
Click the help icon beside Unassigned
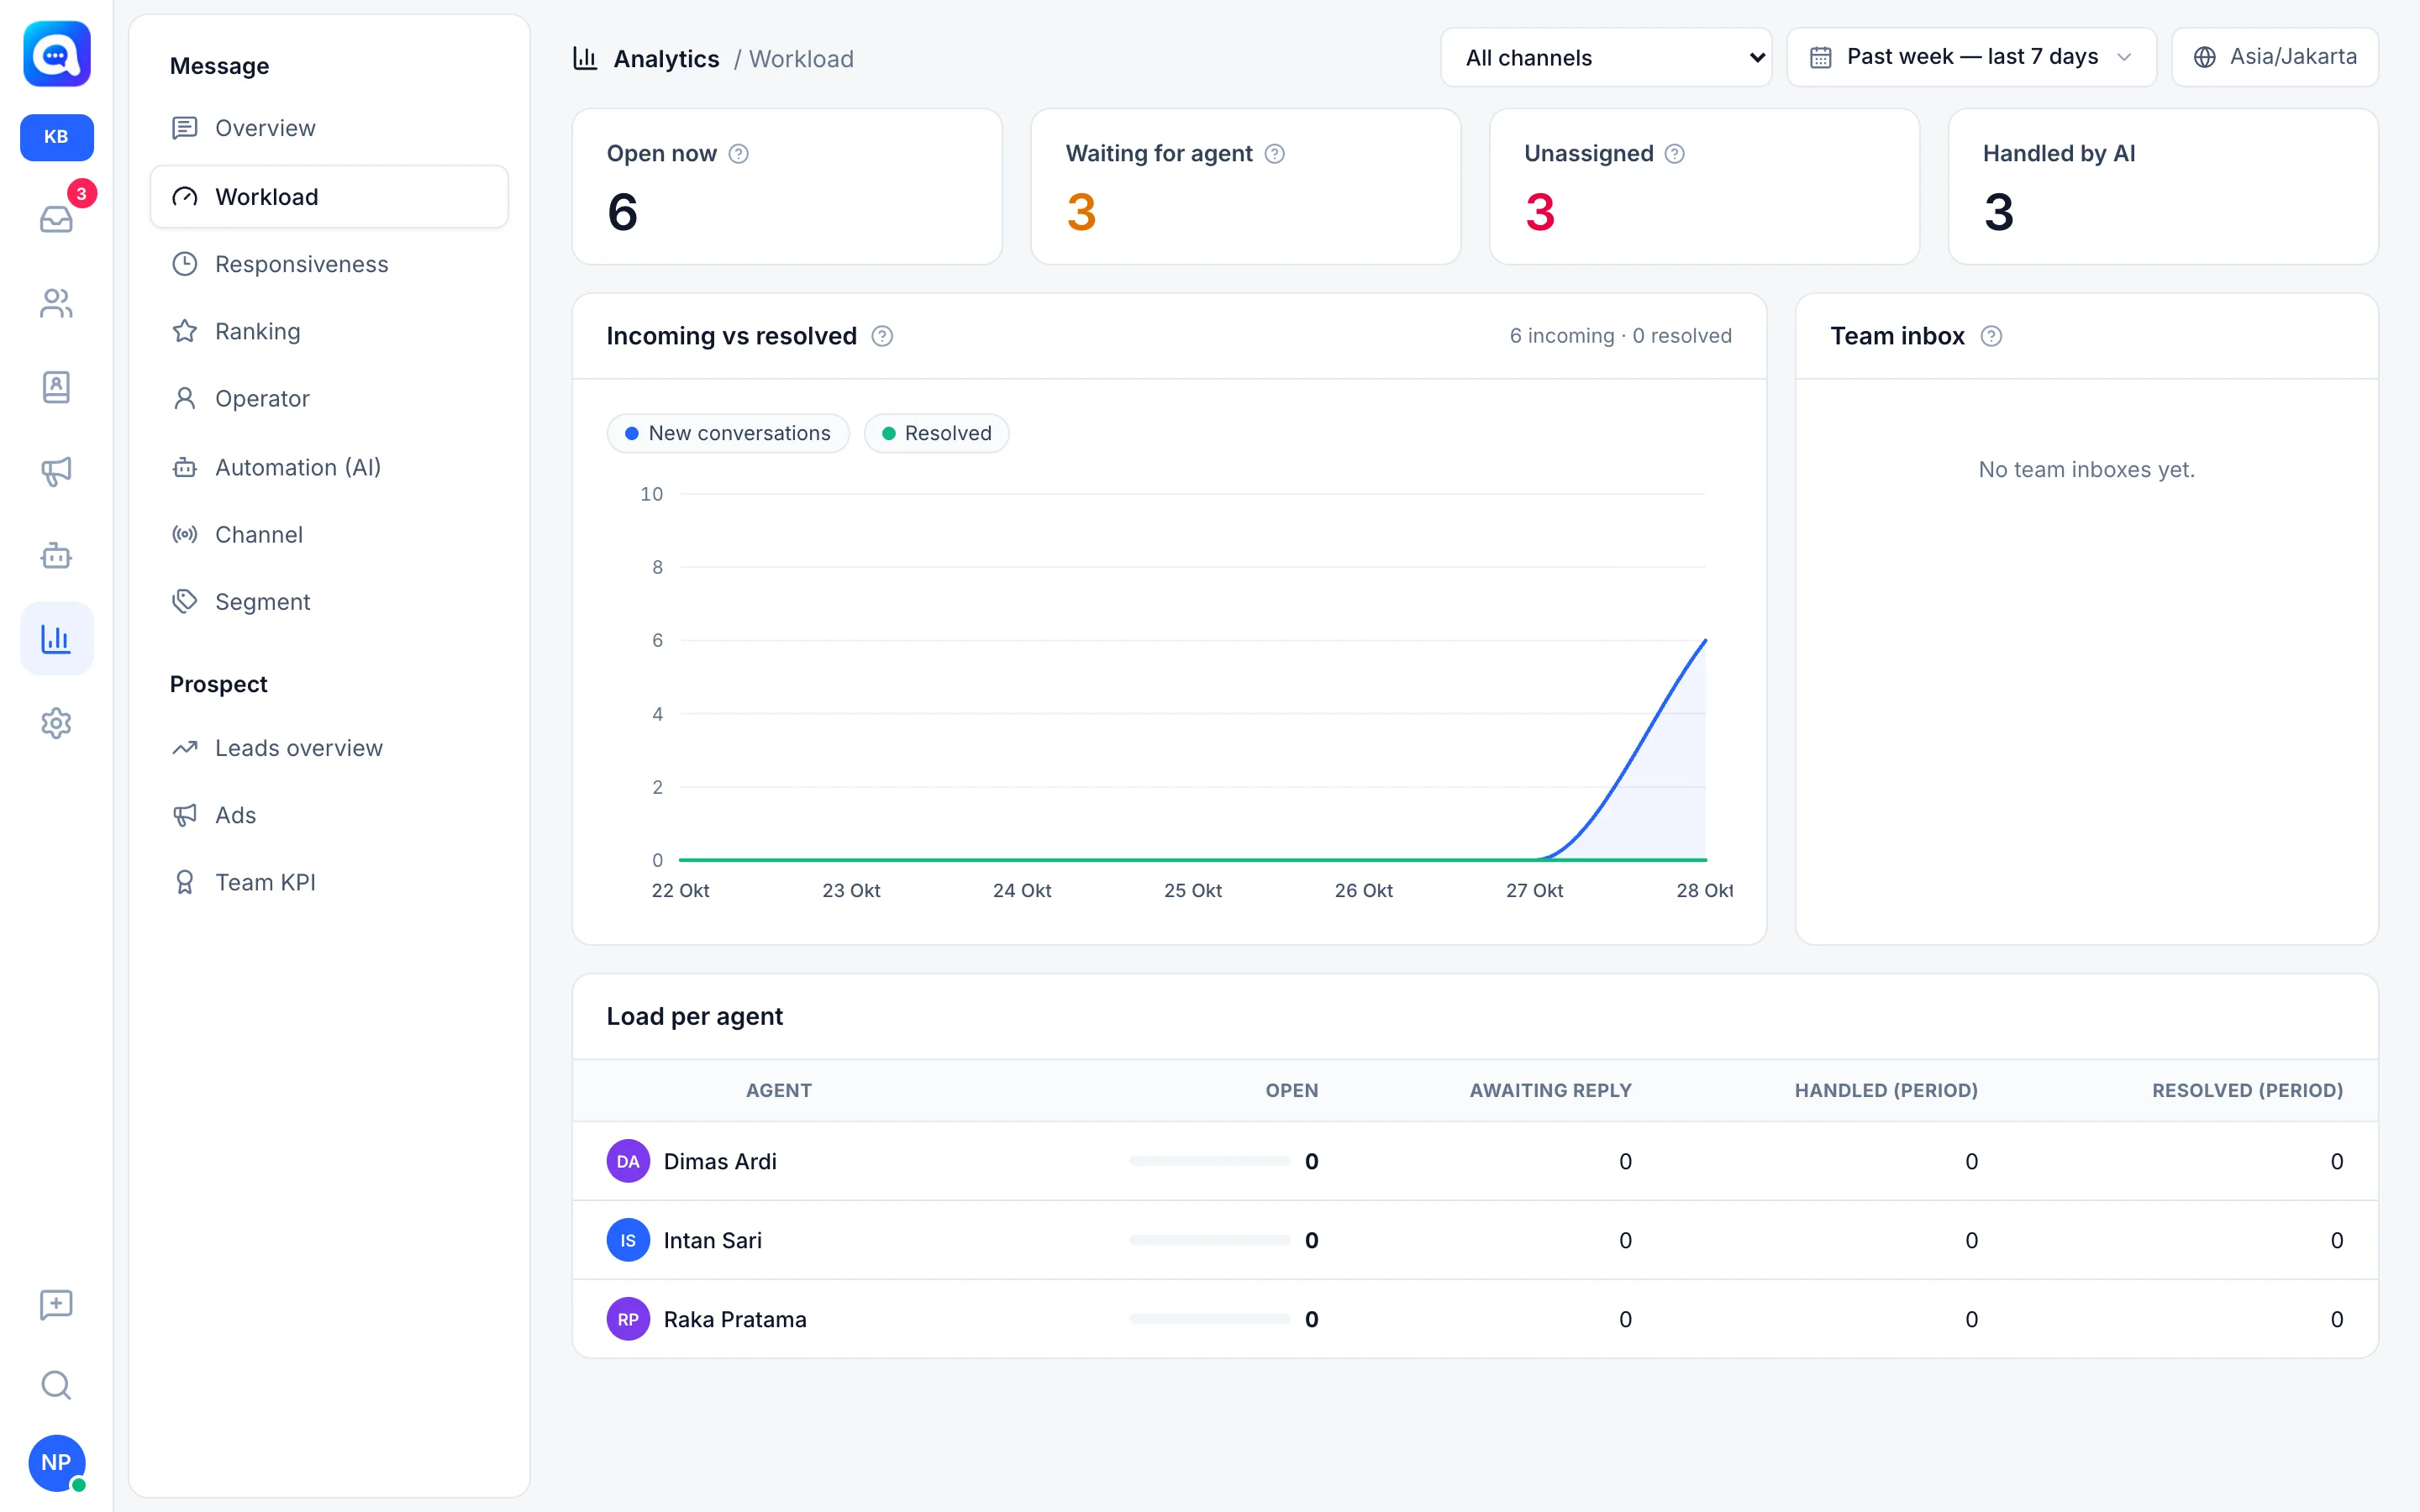(x=1675, y=154)
